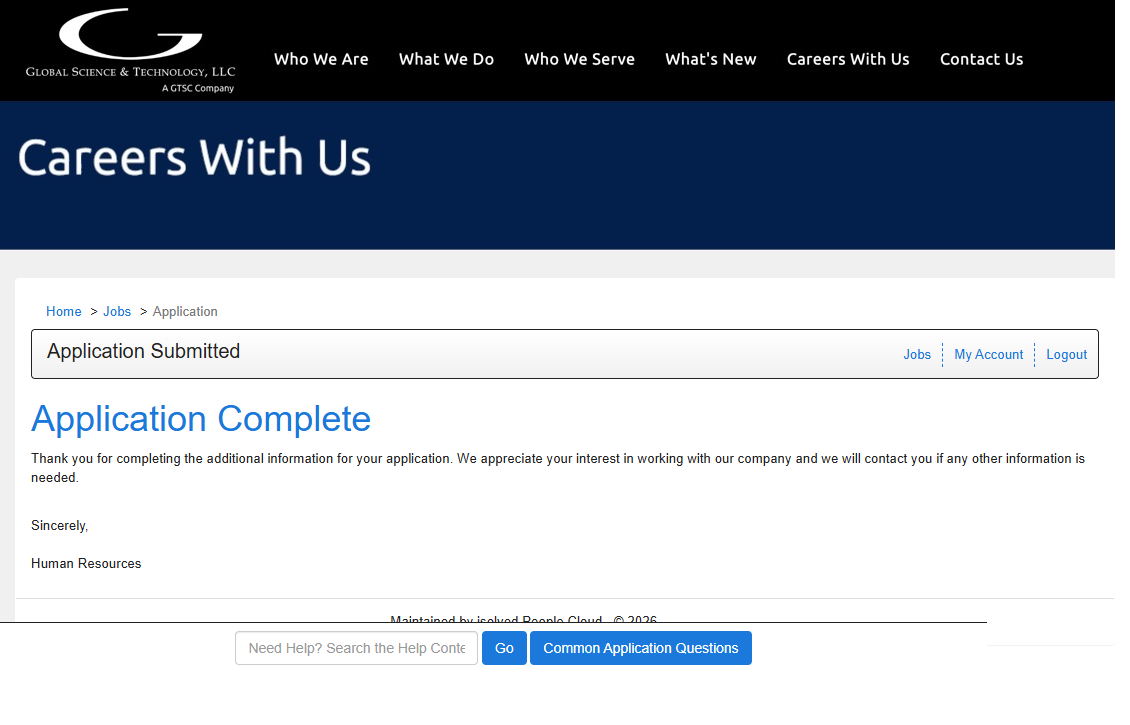Click the Home breadcrumb link
The width and height of the screenshot is (1130, 725).
coord(64,311)
